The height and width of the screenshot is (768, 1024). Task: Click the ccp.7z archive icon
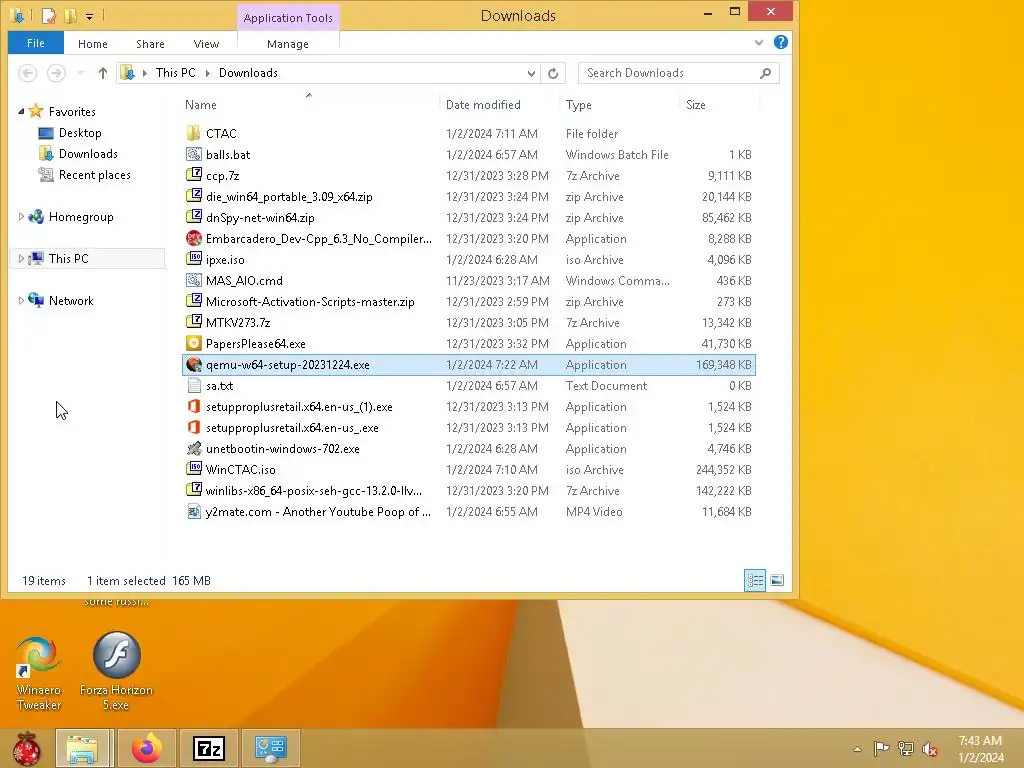(193, 175)
